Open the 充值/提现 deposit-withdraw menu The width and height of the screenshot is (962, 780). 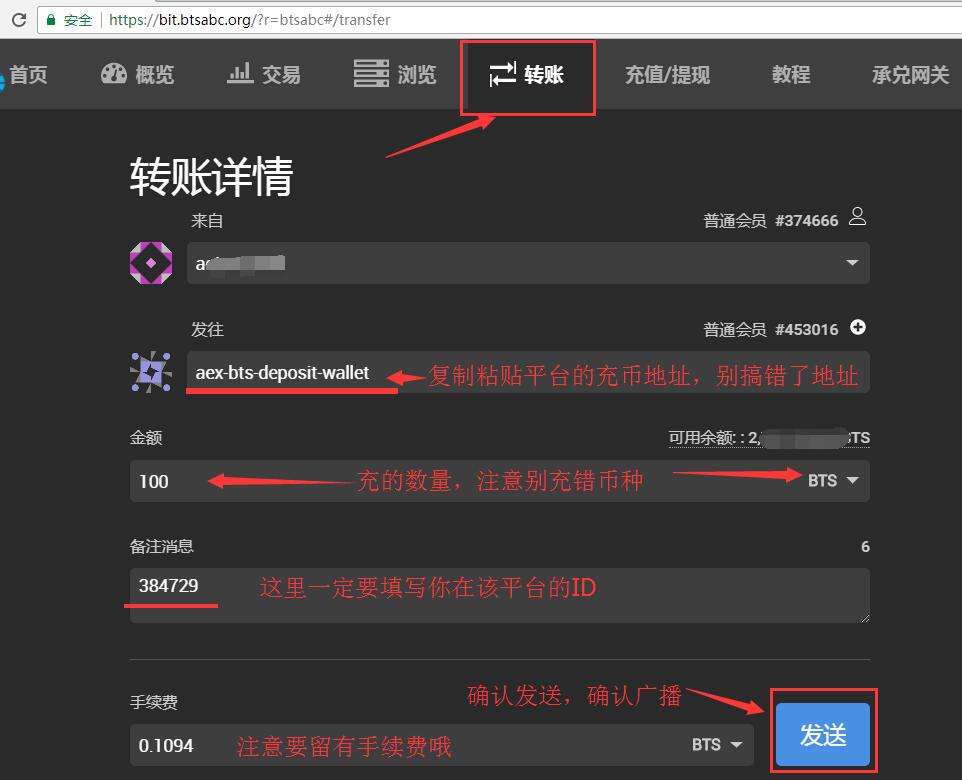667,75
